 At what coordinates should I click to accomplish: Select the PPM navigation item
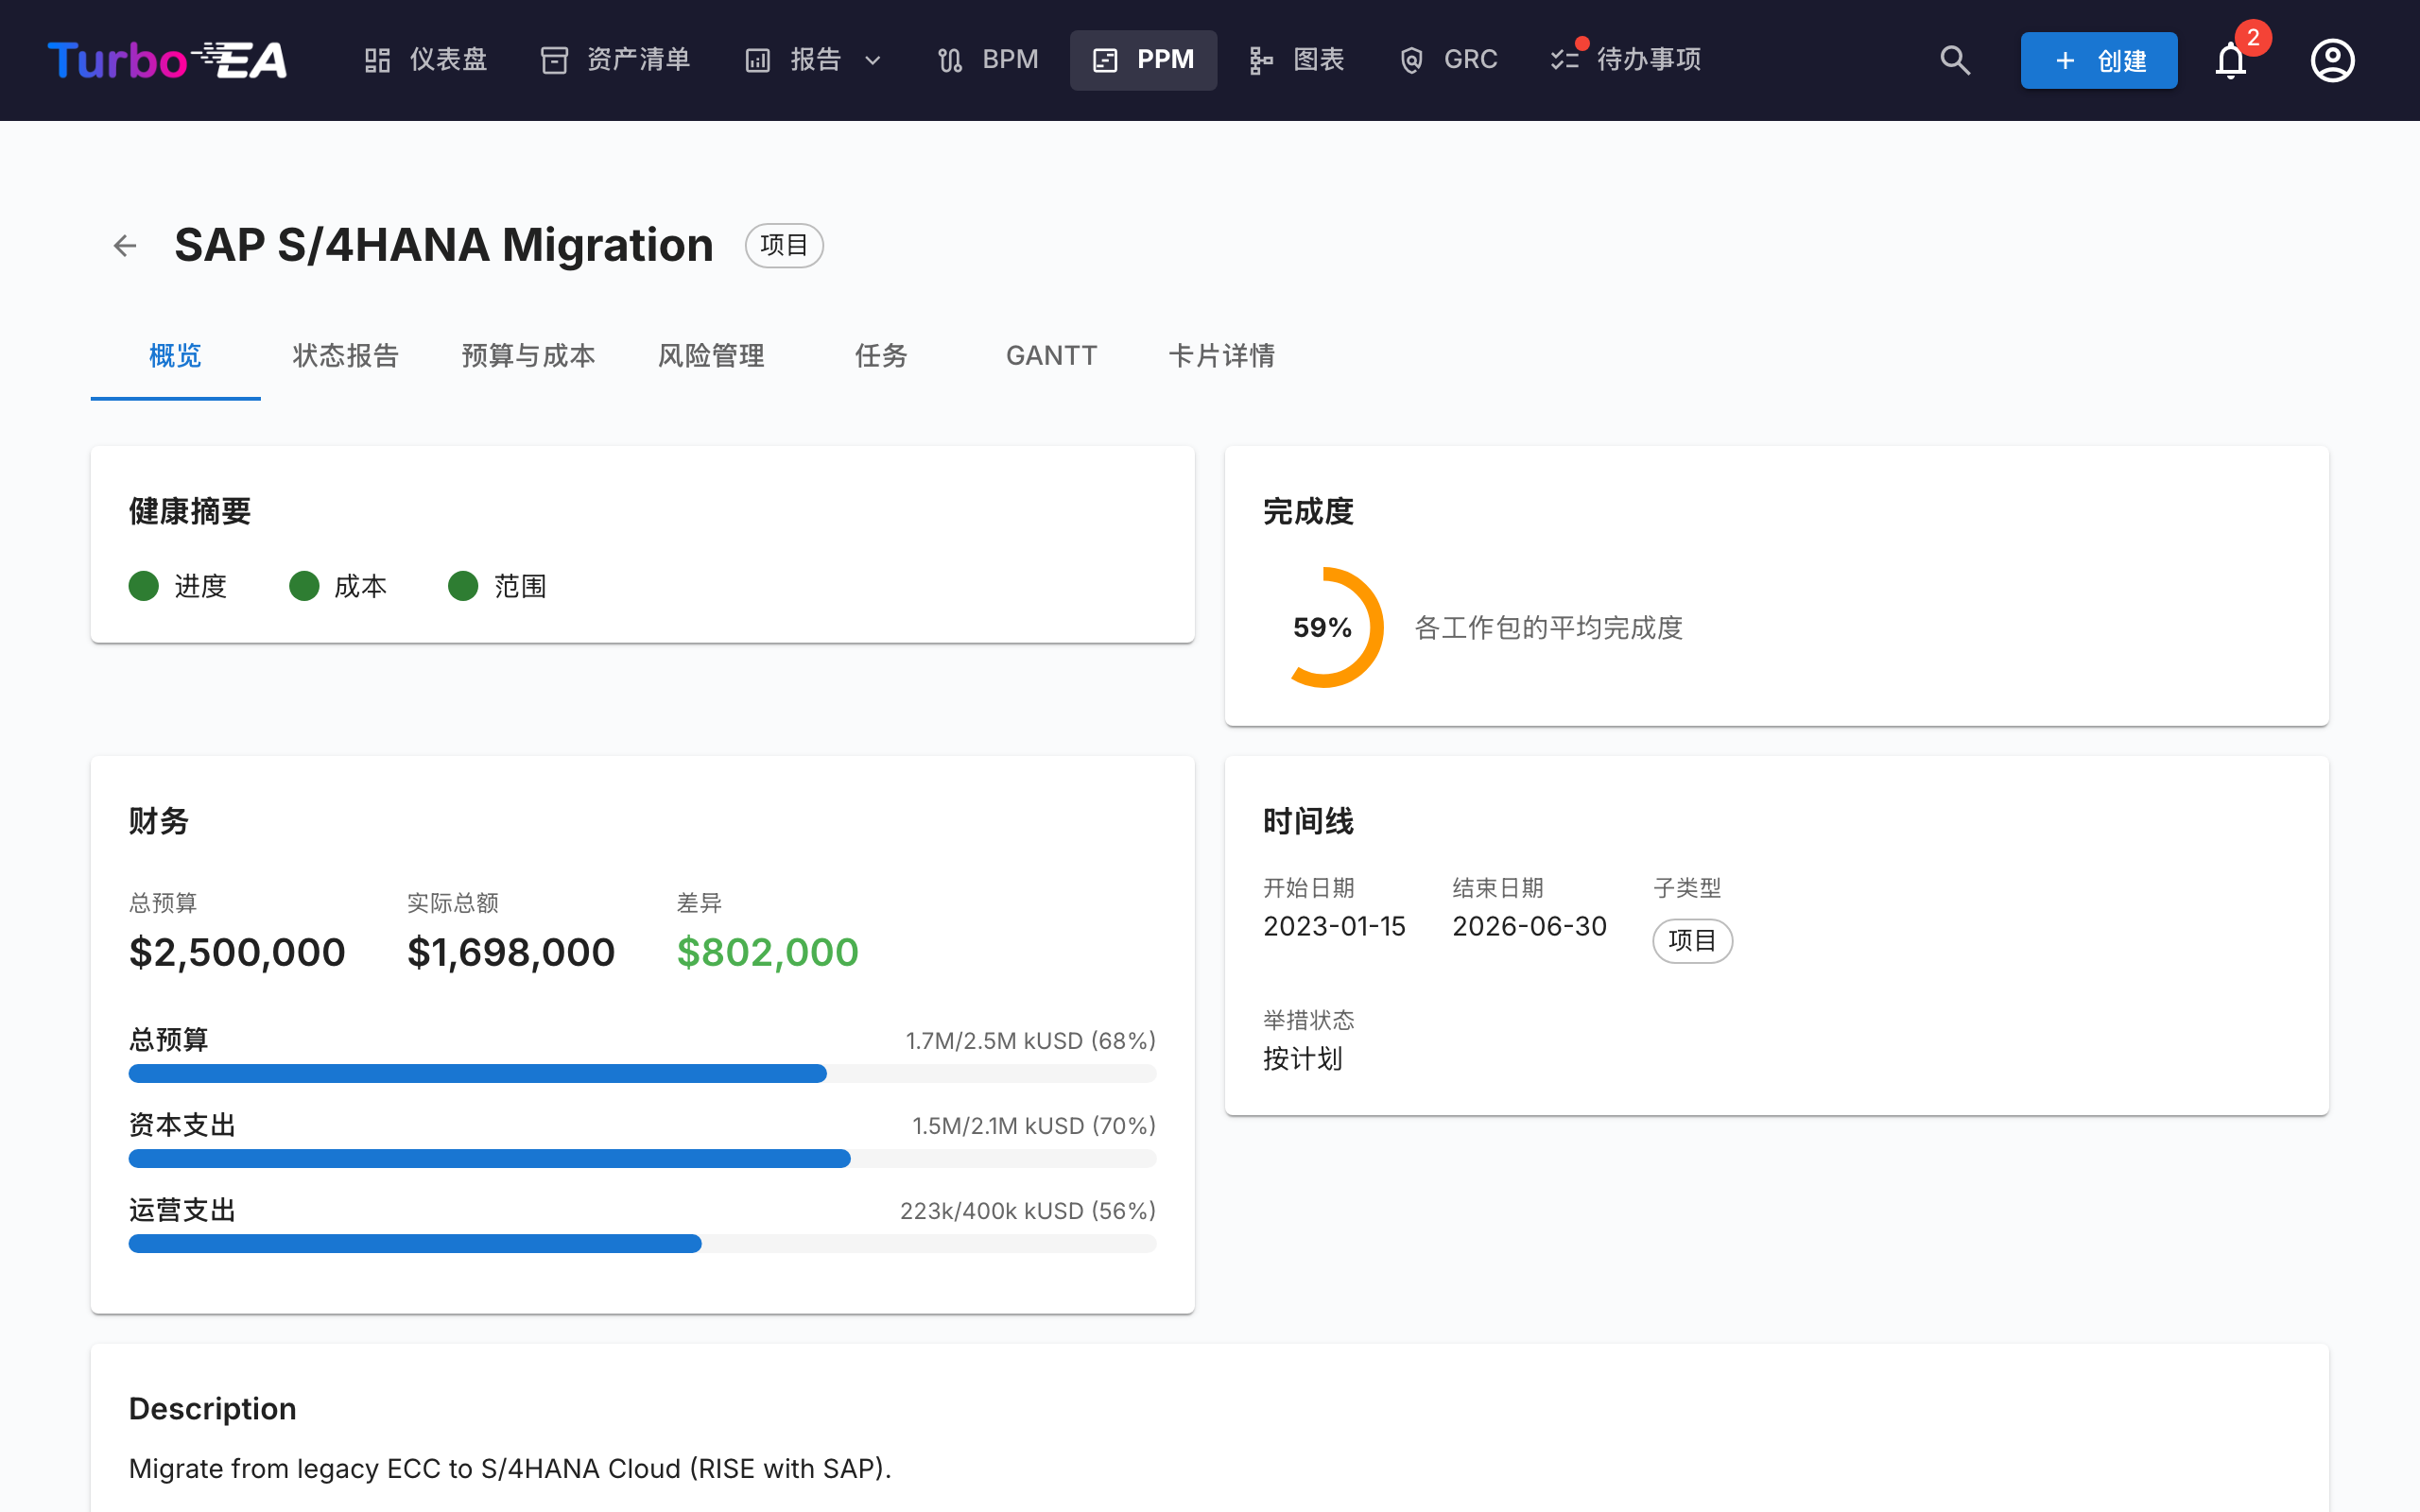point(1143,60)
